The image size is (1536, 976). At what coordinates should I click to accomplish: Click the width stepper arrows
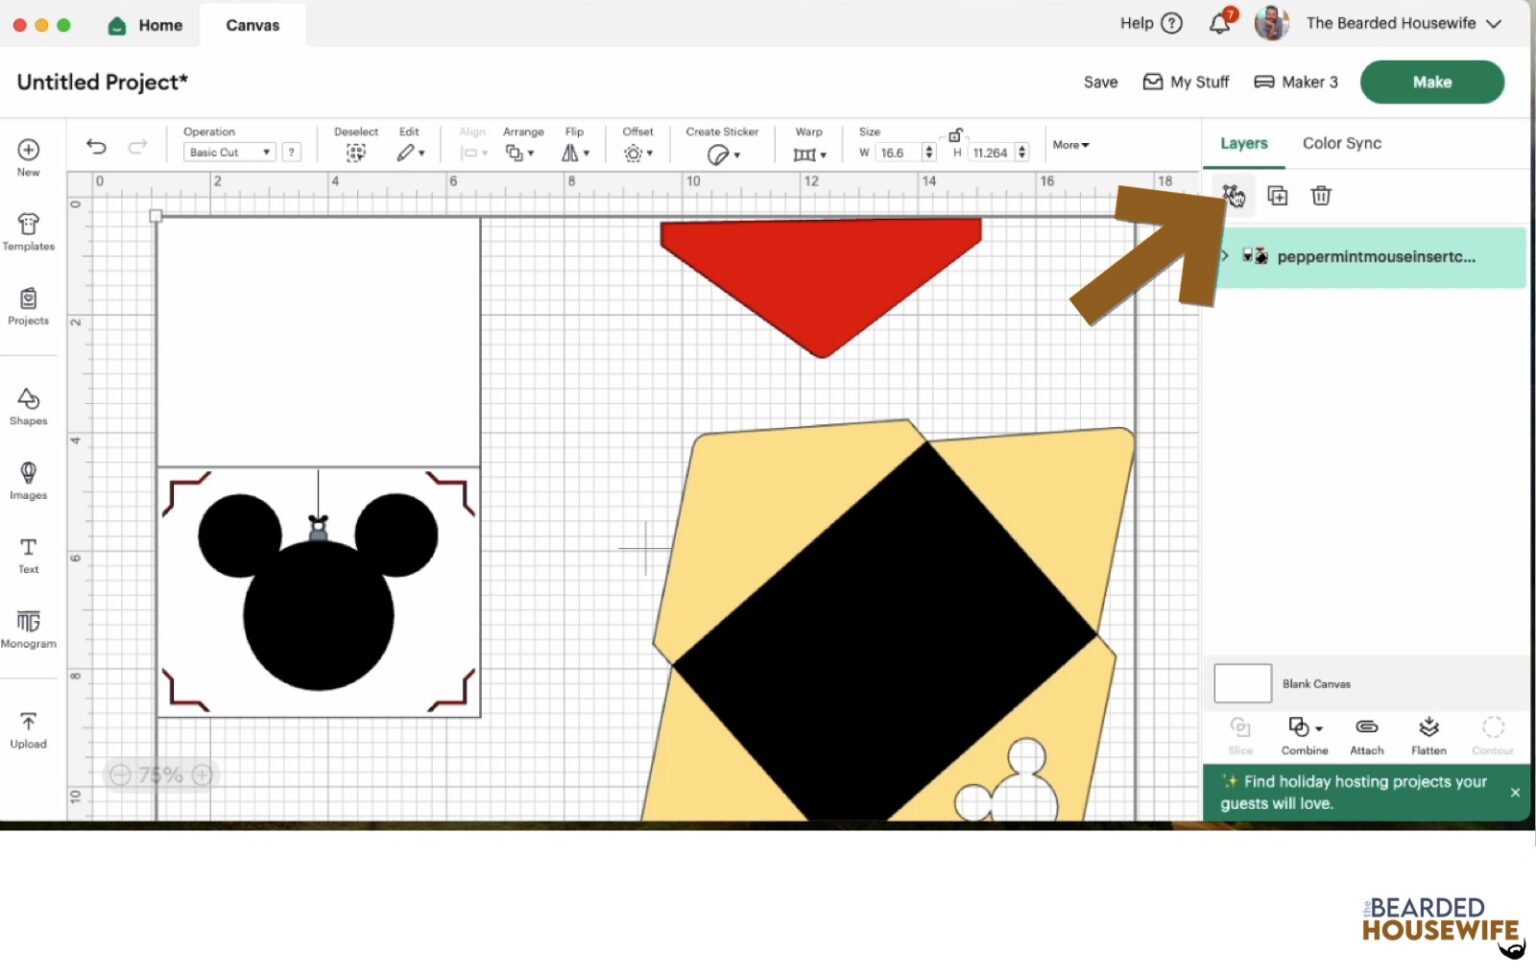[929, 152]
